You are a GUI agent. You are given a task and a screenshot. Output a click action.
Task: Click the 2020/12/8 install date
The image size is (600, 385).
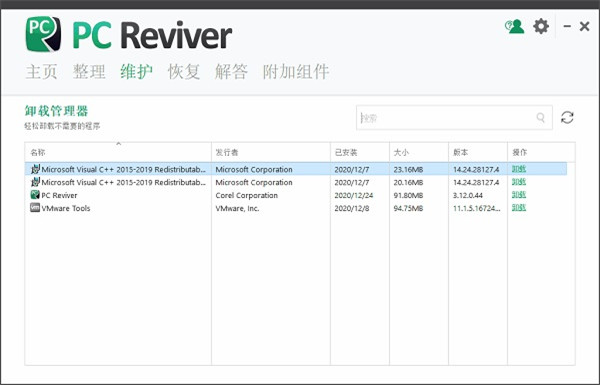(x=352, y=208)
